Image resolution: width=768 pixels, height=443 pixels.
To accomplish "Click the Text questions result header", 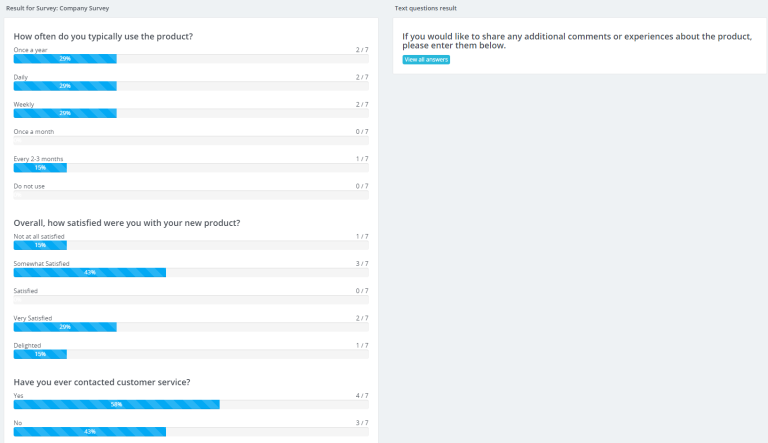I will pyautogui.click(x=426, y=8).
